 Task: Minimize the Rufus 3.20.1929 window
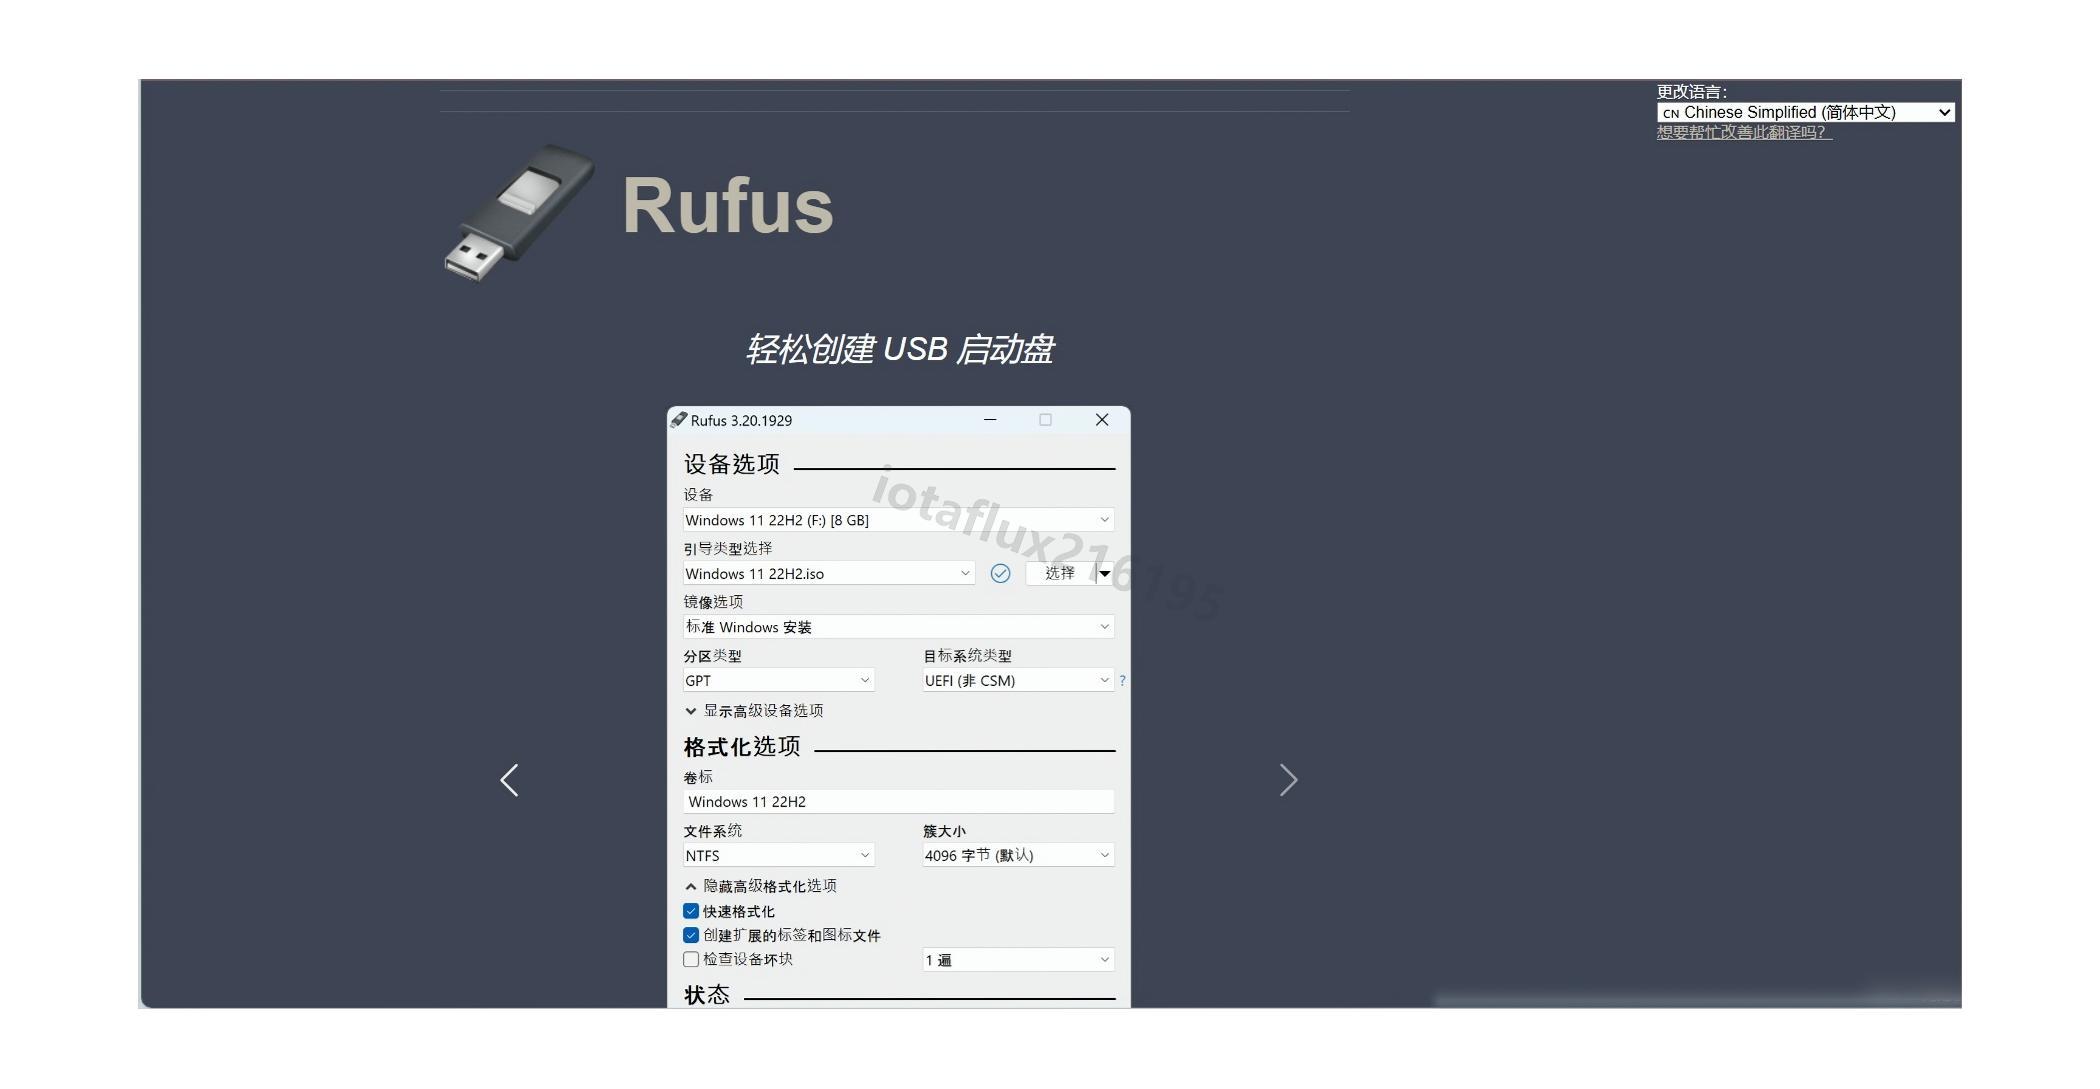990,420
